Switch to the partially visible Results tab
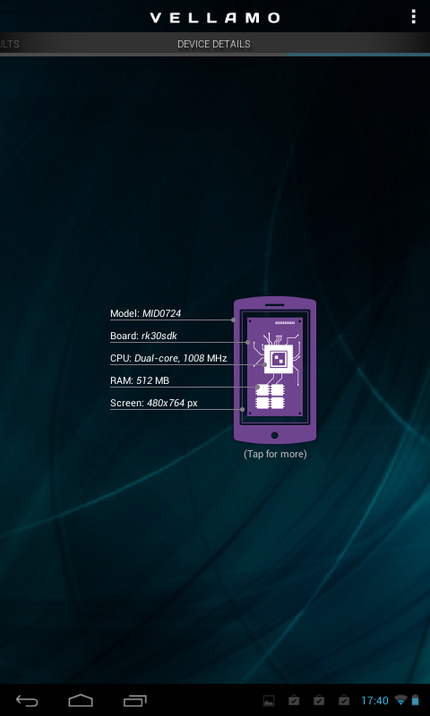This screenshot has width=430, height=716. [x=10, y=44]
